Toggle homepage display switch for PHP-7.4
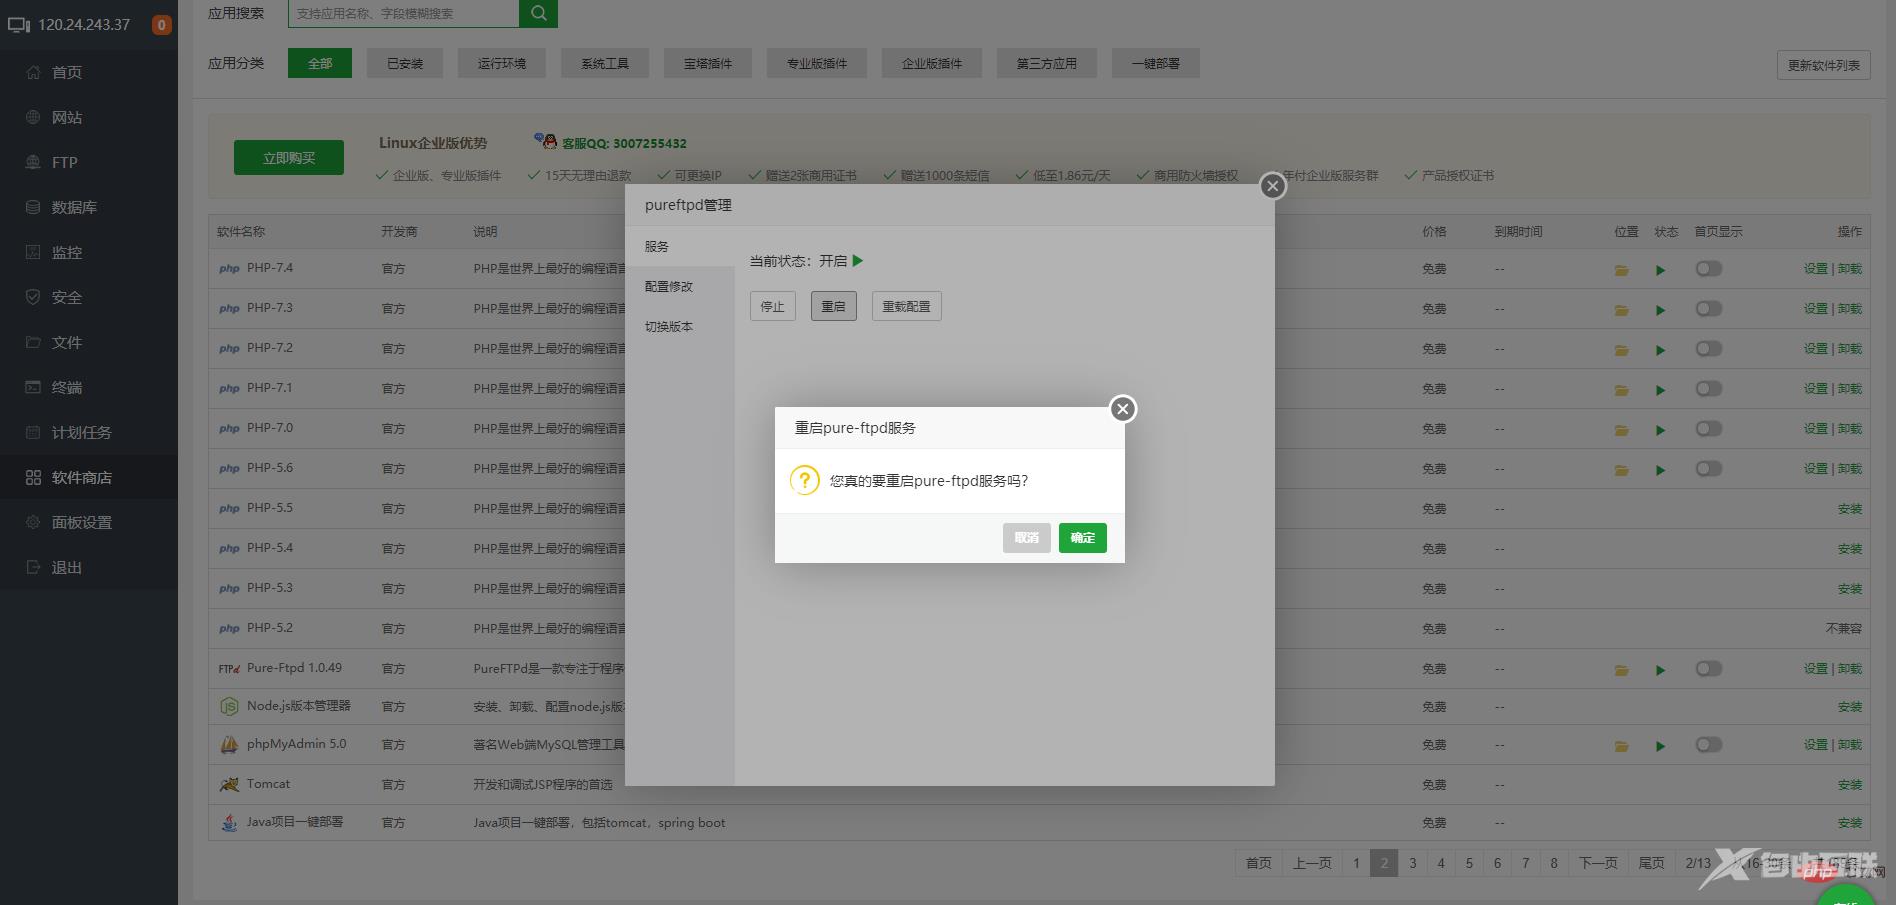 1708,268
